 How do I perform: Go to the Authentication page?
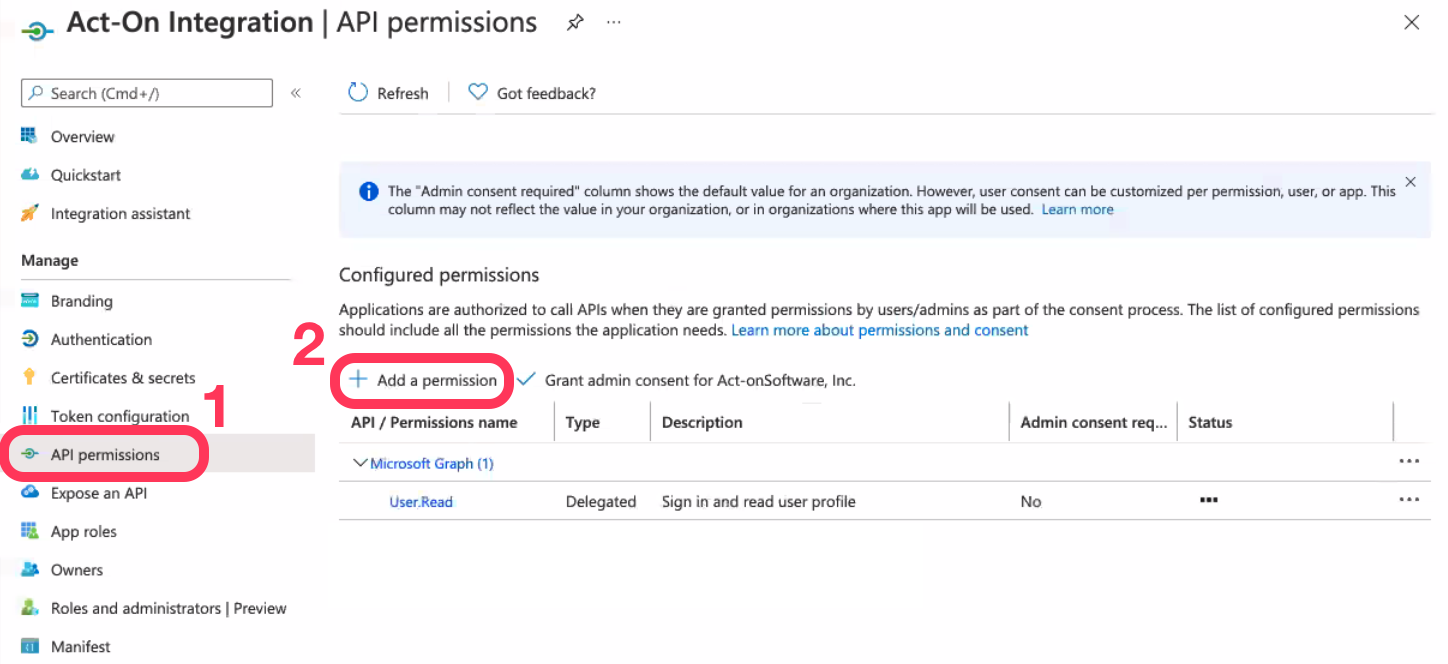[x=101, y=339]
